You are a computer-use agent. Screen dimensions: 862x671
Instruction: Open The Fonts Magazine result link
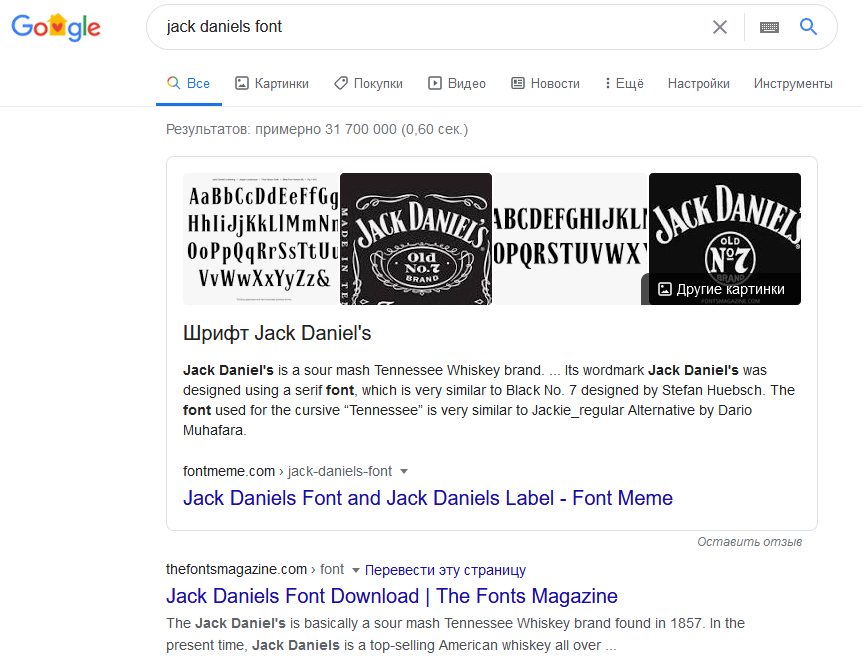click(391, 596)
